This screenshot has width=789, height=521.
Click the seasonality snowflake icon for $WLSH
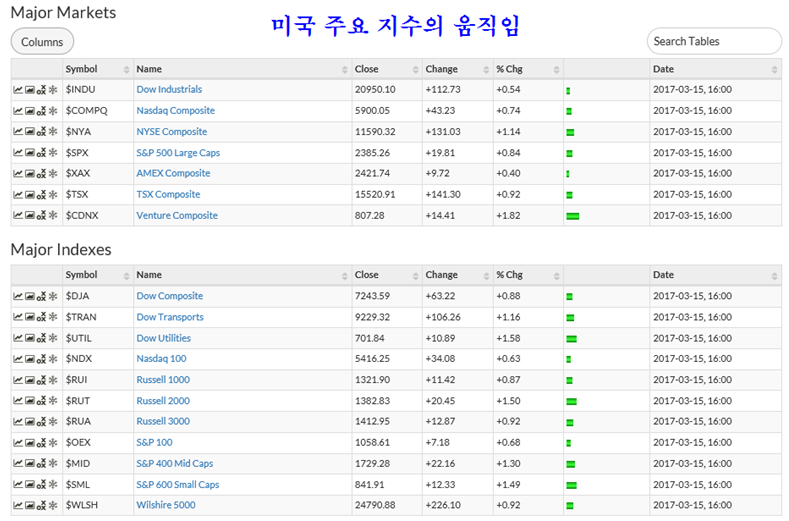tap(53, 506)
